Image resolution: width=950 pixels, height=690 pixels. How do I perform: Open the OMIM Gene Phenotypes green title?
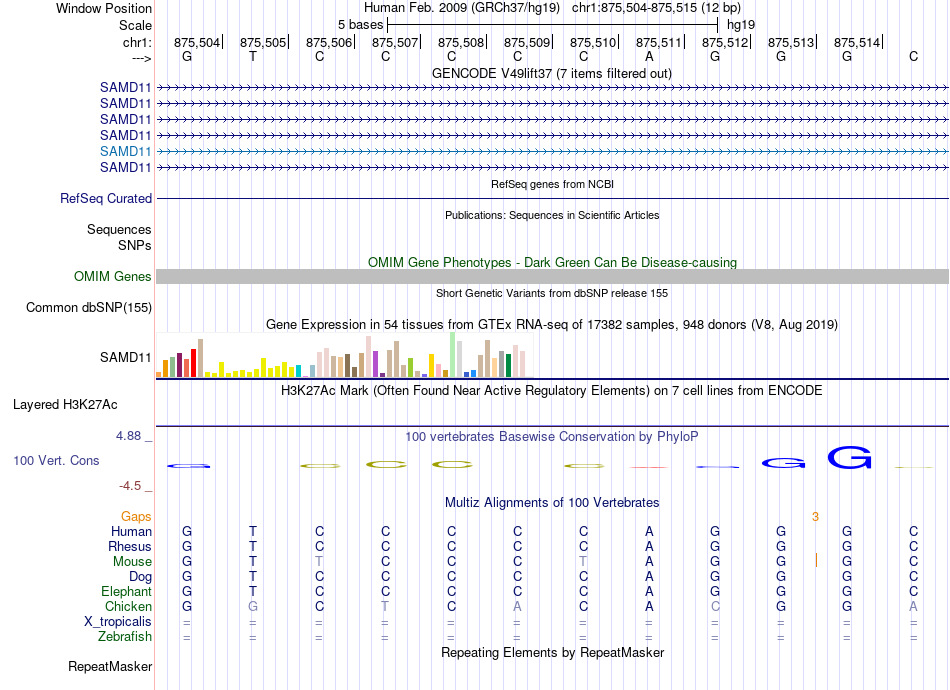point(553,263)
